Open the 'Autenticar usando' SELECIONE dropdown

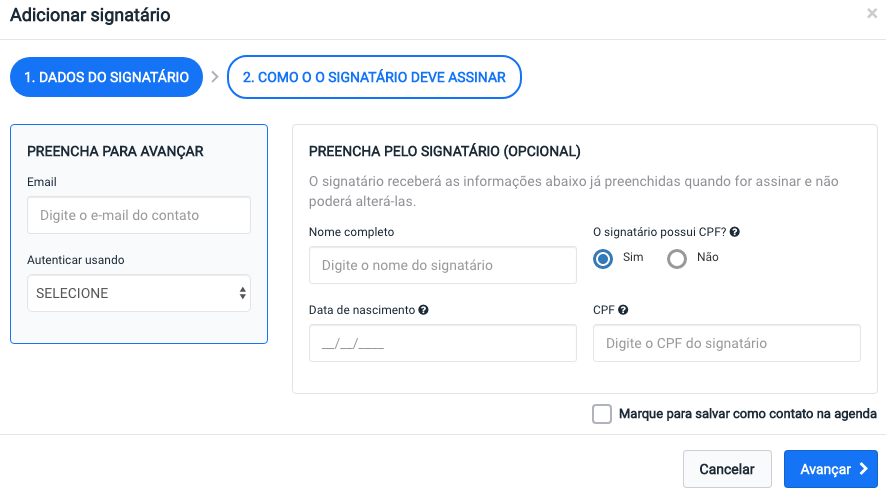coord(139,293)
